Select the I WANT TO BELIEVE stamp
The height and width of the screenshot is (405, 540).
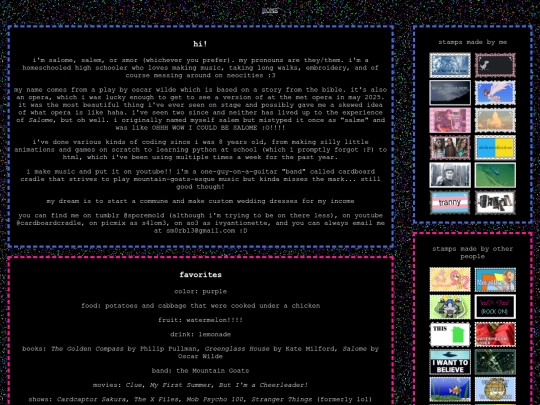[x=450, y=362]
